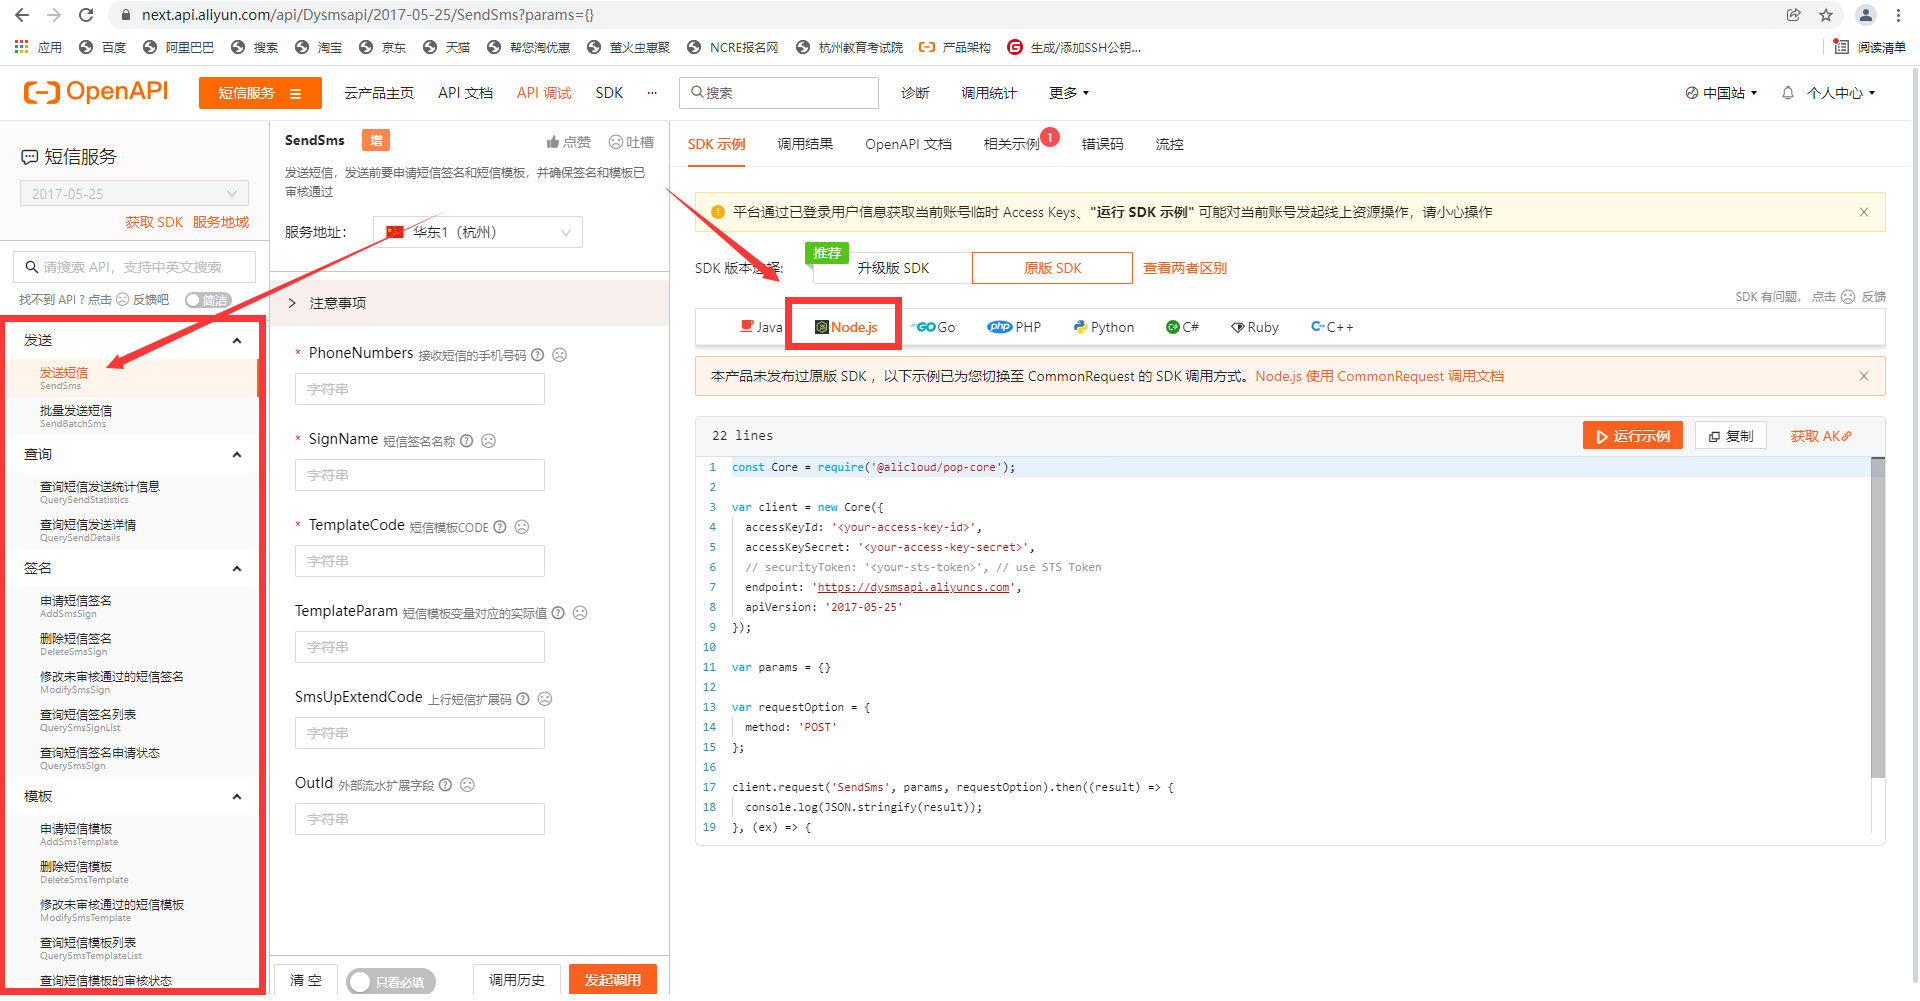Click the notification bell icon

pos(1788,93)
